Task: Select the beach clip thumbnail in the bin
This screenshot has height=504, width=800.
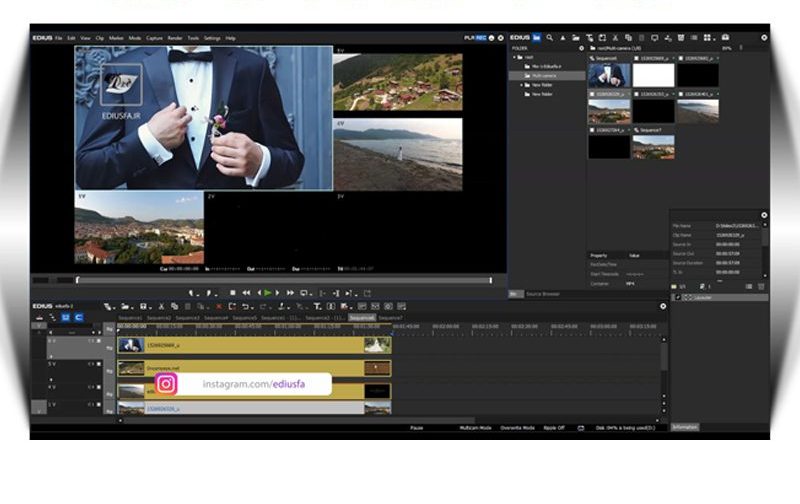Action: tap(698, 111)
